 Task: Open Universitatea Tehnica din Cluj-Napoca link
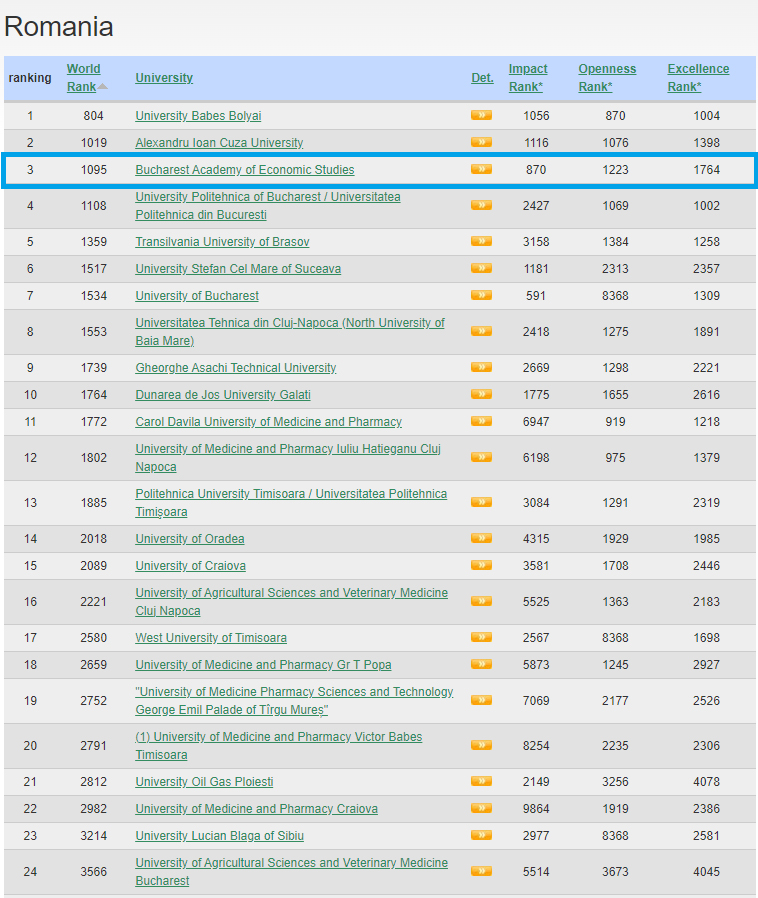click(290, 332)
